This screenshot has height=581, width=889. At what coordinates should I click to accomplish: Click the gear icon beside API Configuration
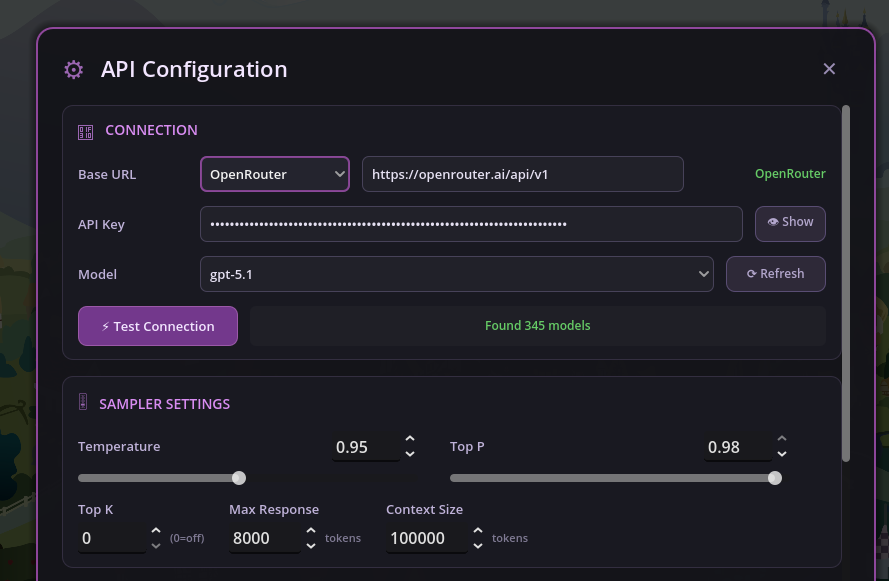[x=73, y=69]
